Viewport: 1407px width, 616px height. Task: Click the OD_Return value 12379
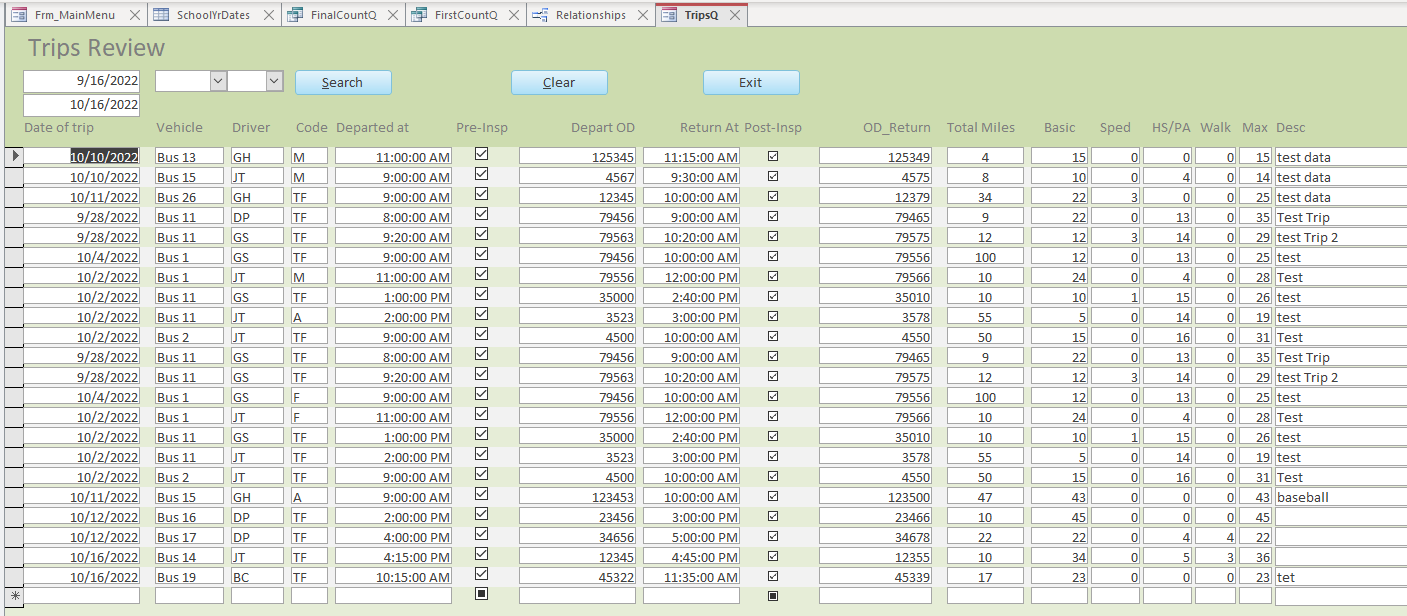(x=876, y=196)
